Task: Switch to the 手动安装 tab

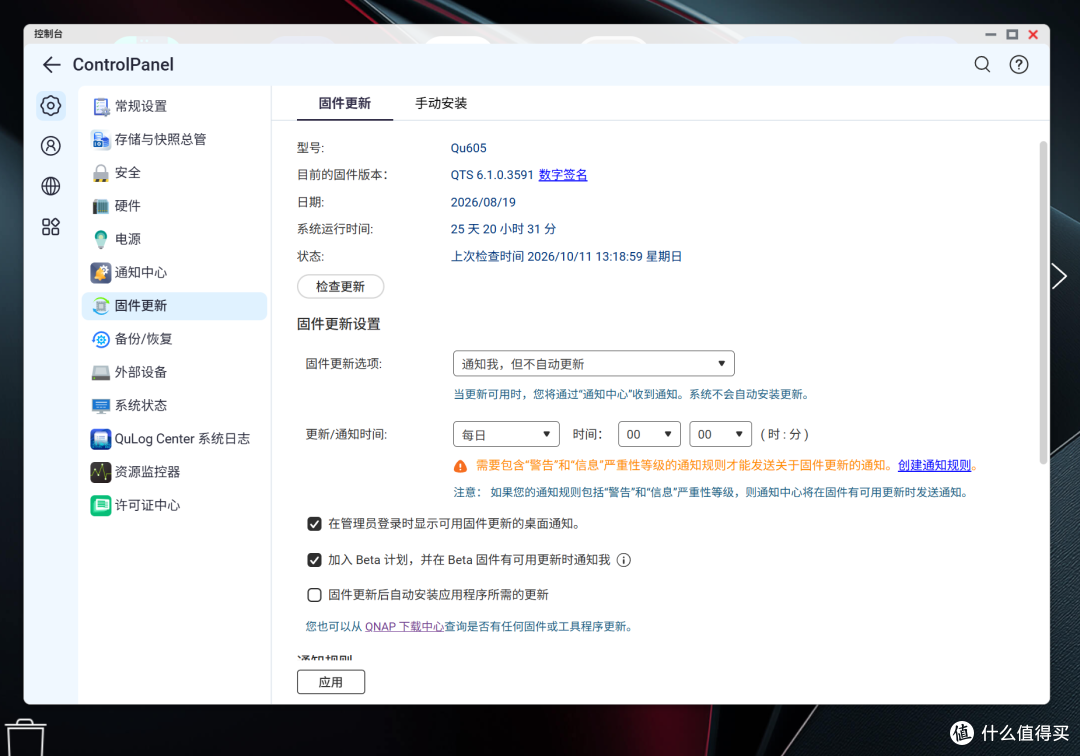Action: click(x=441, y=103)
